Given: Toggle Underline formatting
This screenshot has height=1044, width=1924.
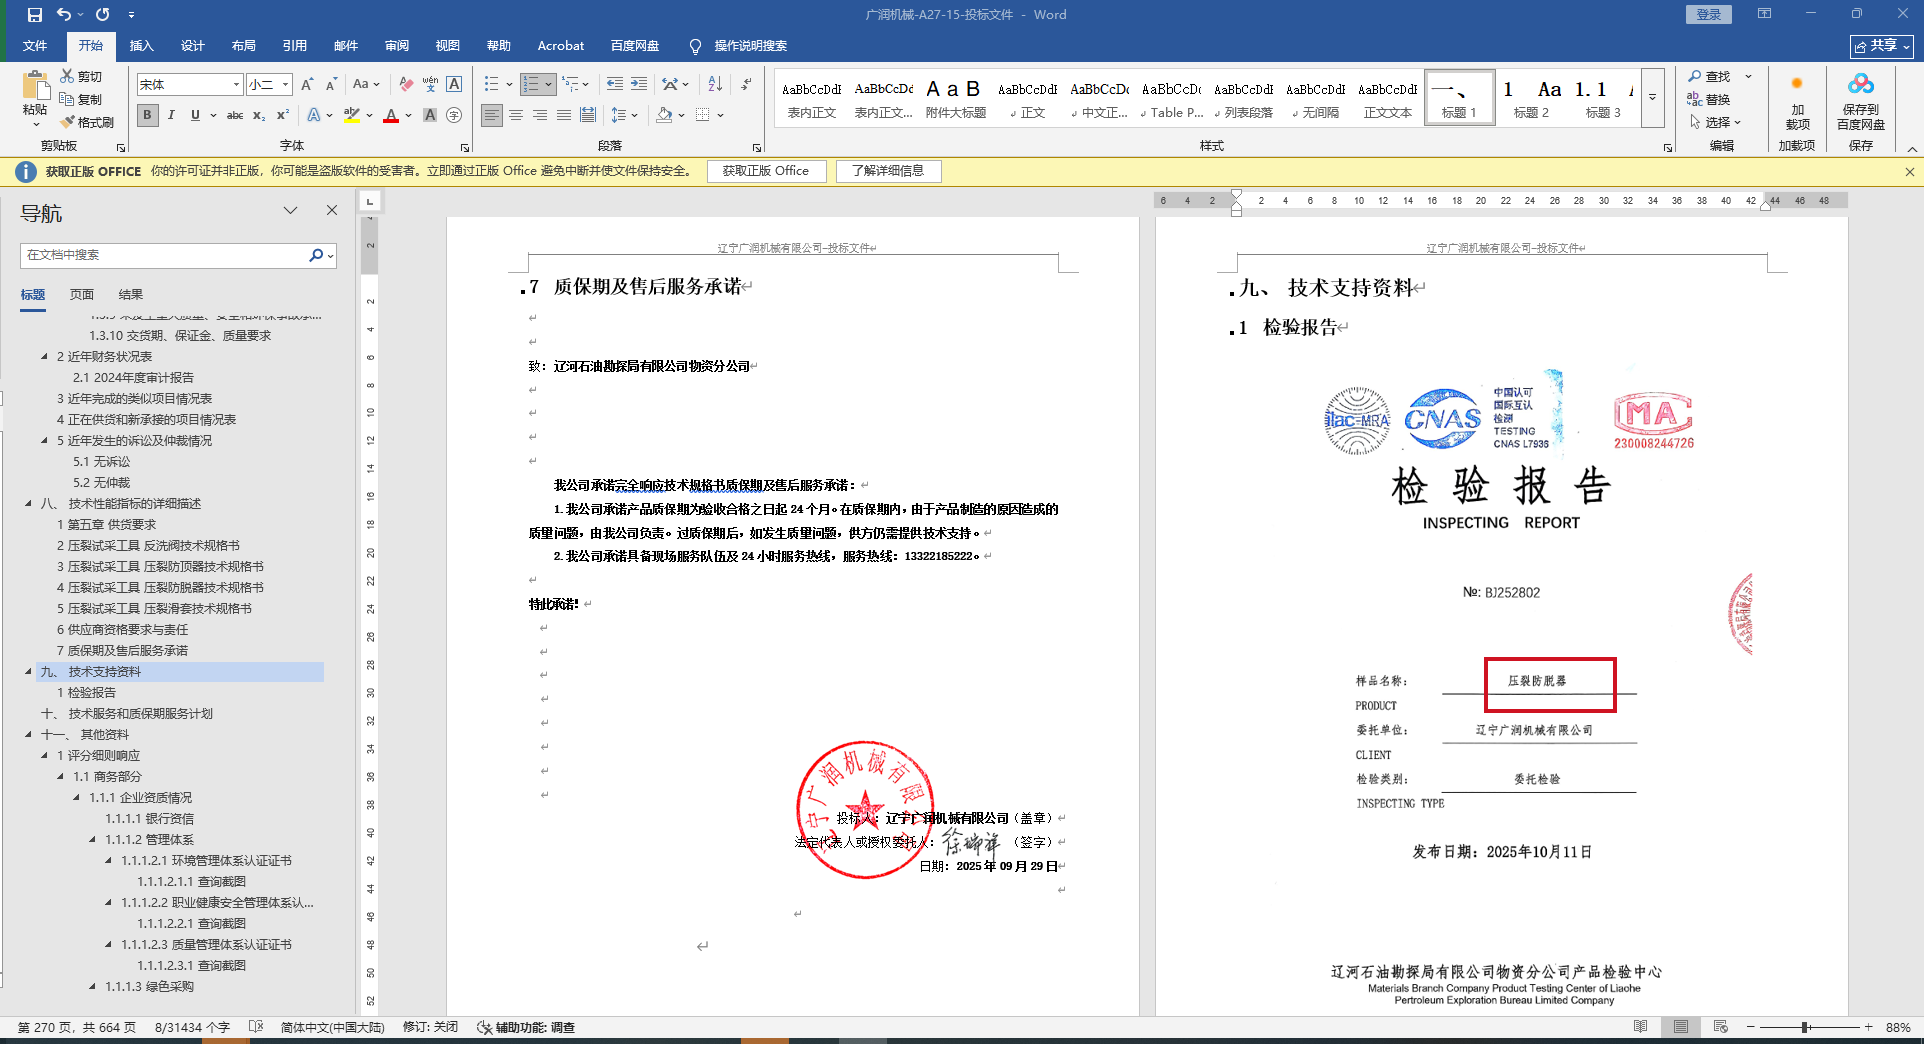Looking at the screenshot, I should tap(195, 115).
